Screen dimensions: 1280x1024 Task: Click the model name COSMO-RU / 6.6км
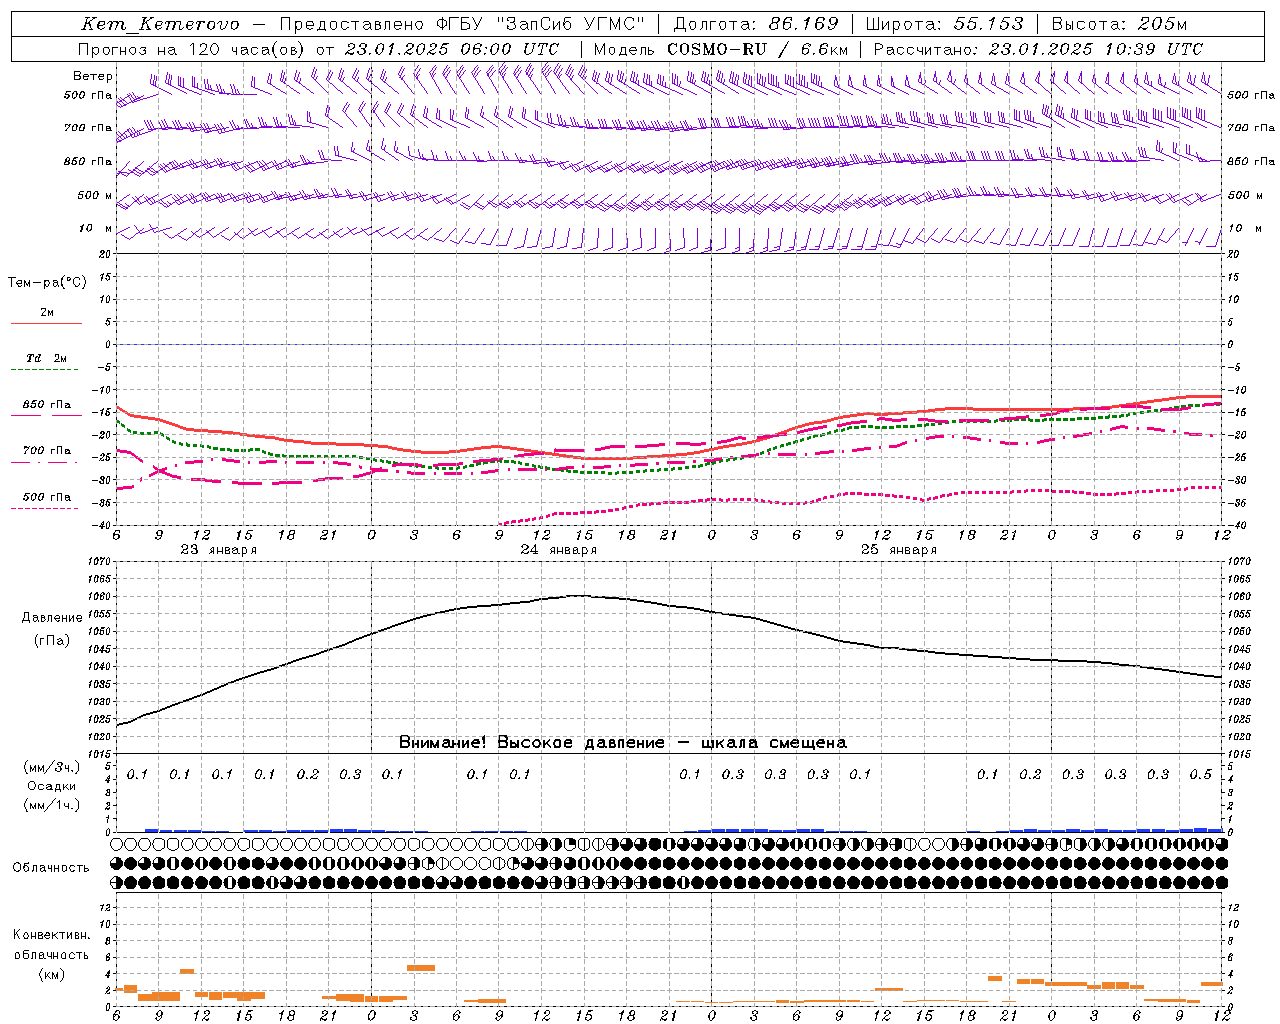point(758,49)
